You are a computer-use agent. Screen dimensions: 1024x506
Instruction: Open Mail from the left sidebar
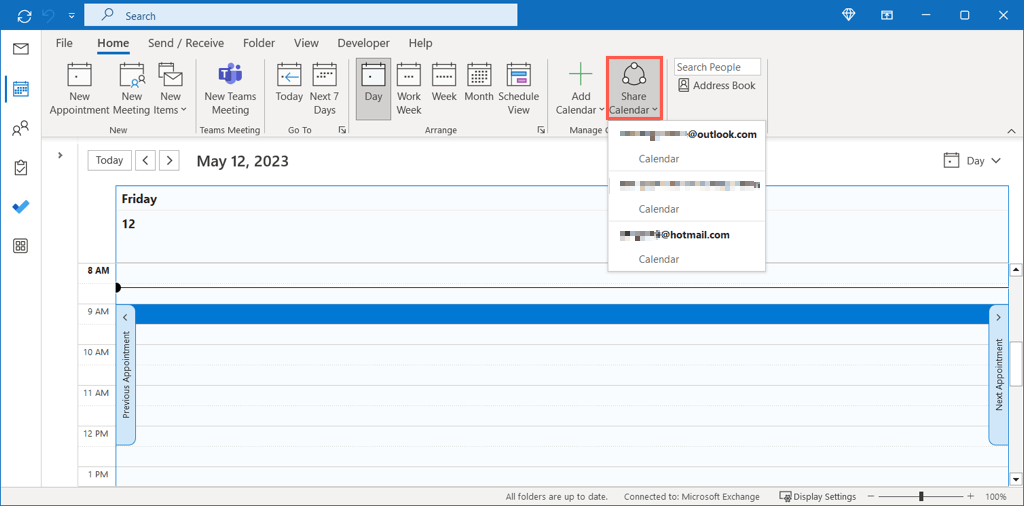[21, 49]
